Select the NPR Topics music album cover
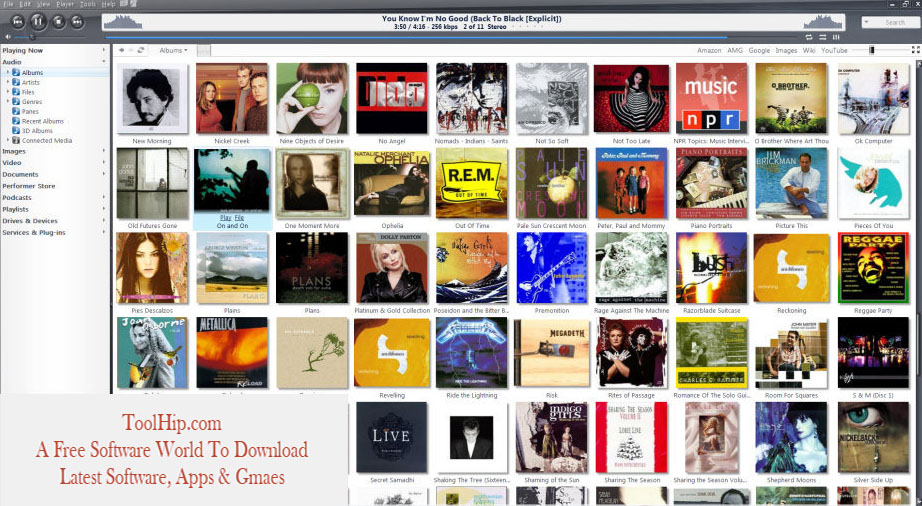This screenshot has height=506, width=922. [x=711, y=99]
